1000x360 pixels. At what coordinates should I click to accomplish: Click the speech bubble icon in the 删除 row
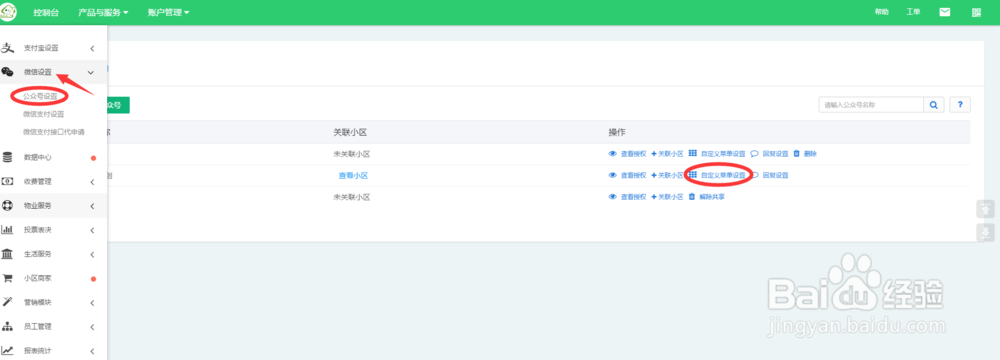point(754,154)
